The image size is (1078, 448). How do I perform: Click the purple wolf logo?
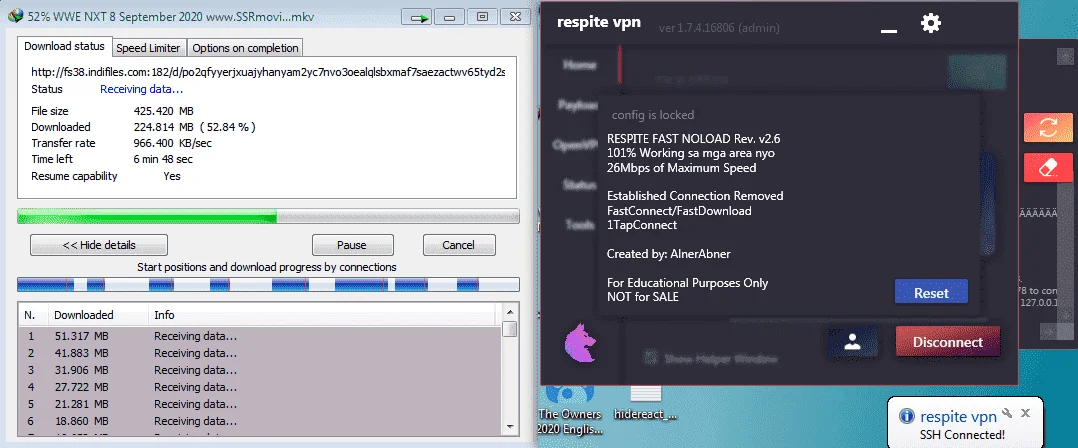tap(580, 341)
